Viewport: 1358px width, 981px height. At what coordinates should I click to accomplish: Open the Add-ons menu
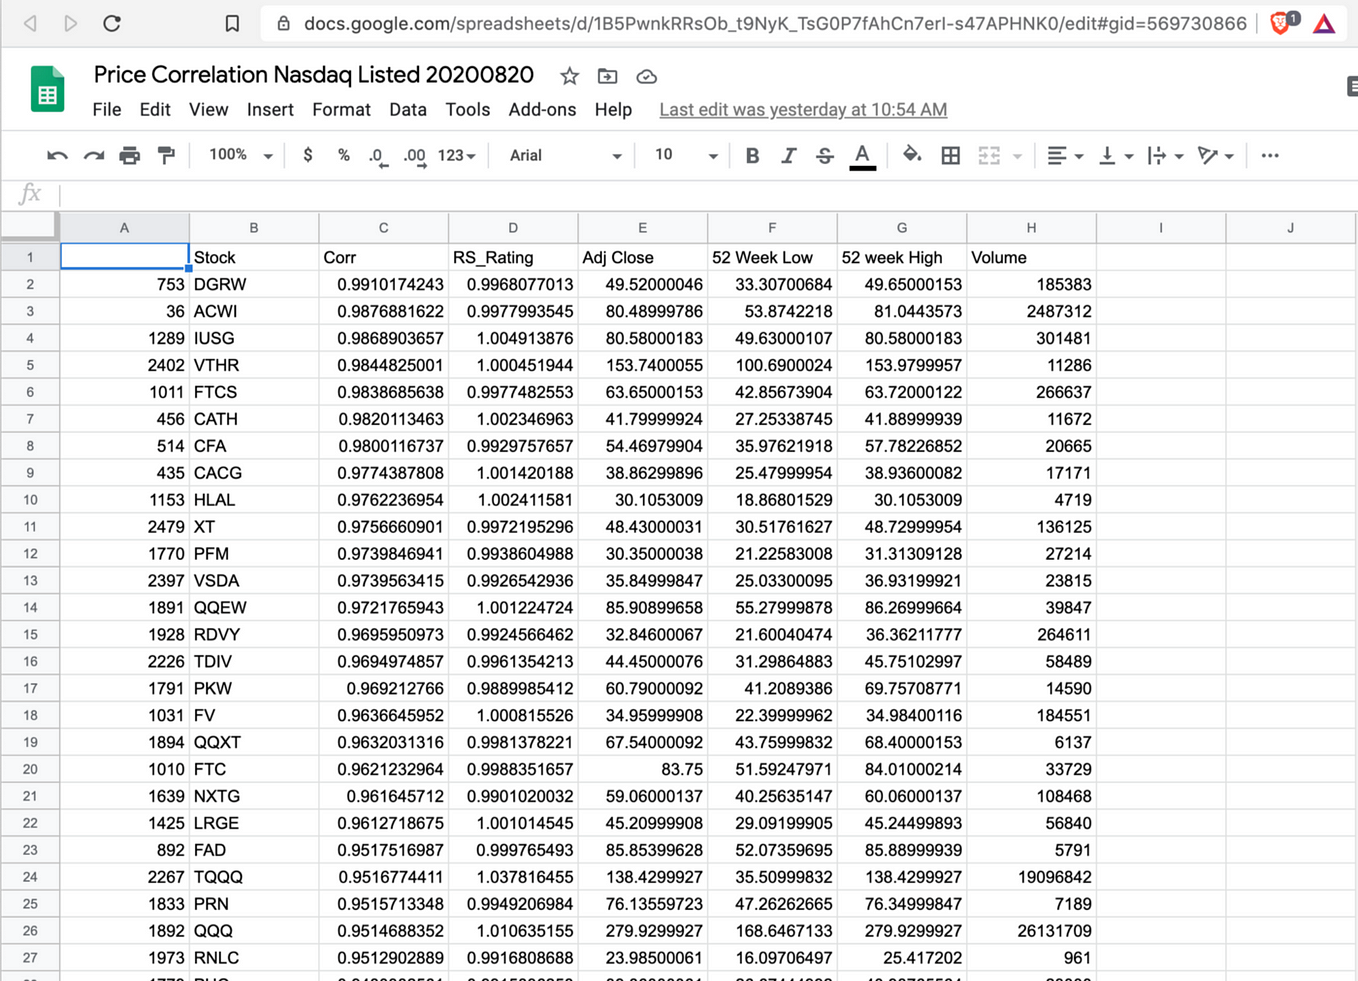coord(542,110)
